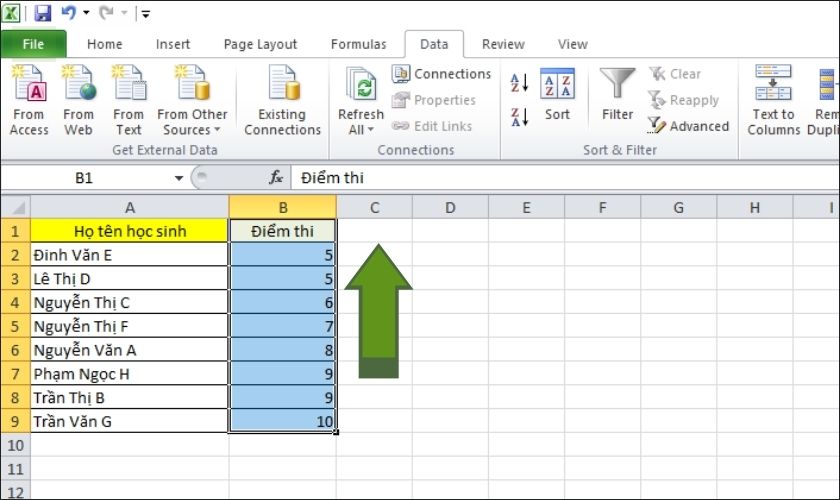Select column E header
The width and height of the screenshot is (840, 500).
click(526, 207)
